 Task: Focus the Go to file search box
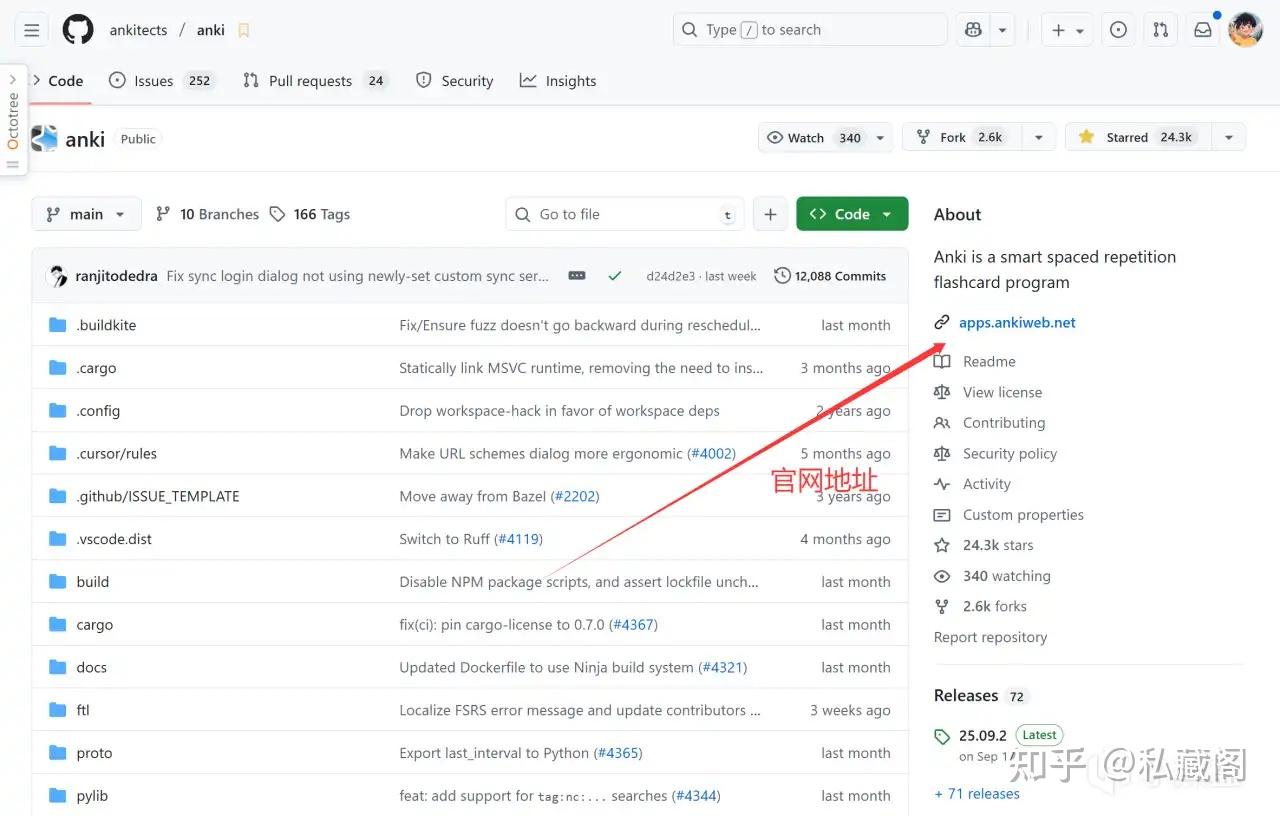tap(625, 214)
